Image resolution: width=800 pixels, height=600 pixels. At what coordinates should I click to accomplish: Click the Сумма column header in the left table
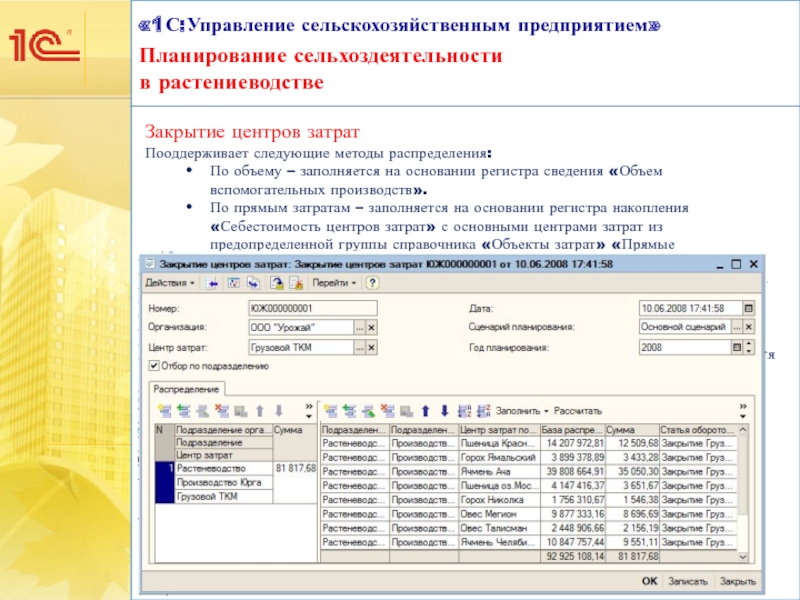click(295, 430)
